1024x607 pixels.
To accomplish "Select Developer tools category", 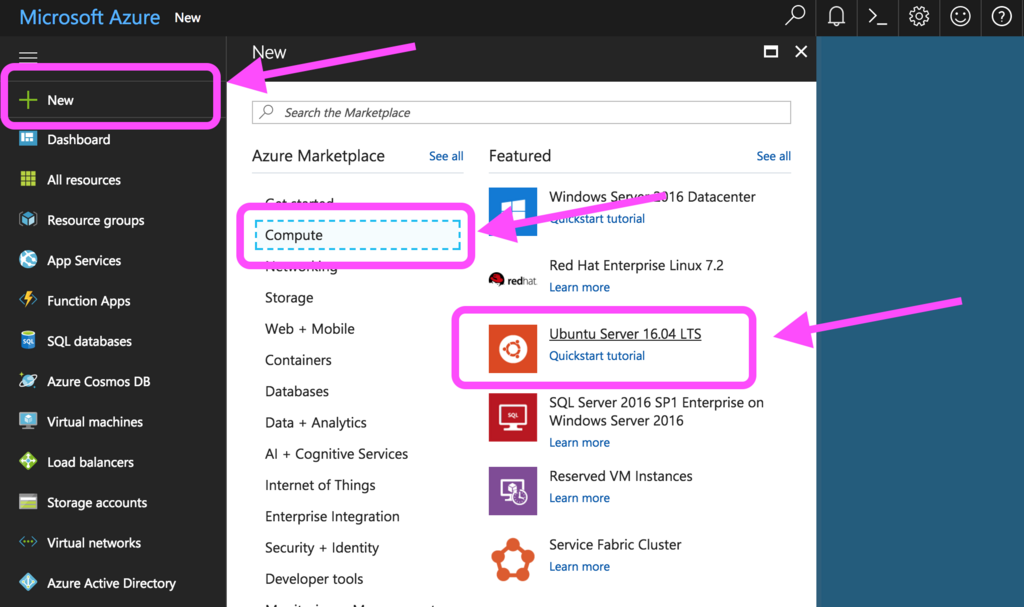I will 313,579.
